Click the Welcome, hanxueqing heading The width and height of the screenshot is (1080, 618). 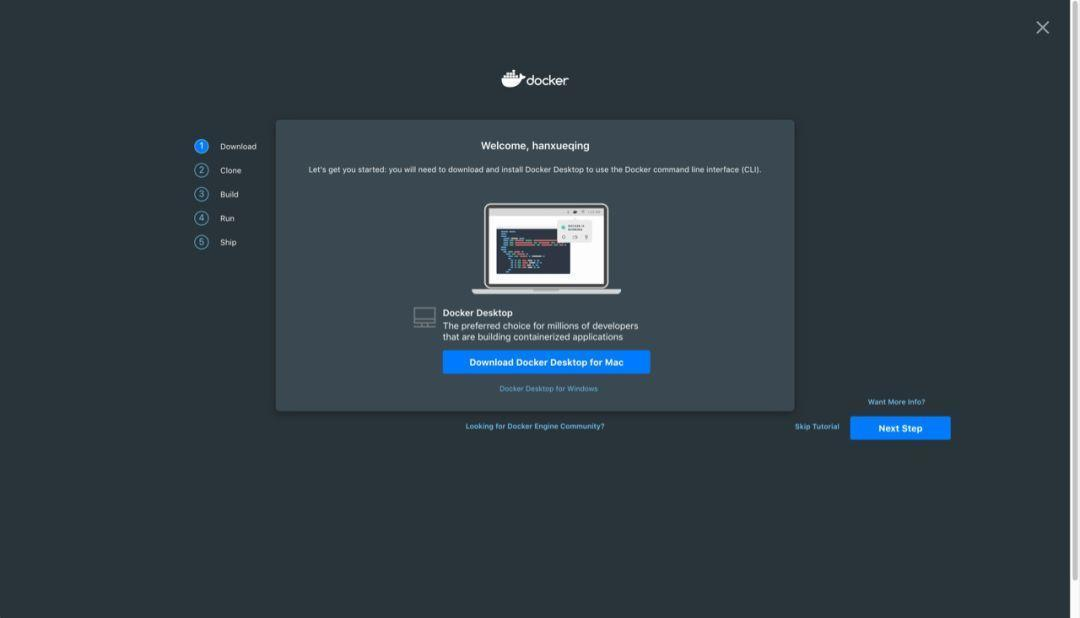pyautogui.click(x=535, y=146)
